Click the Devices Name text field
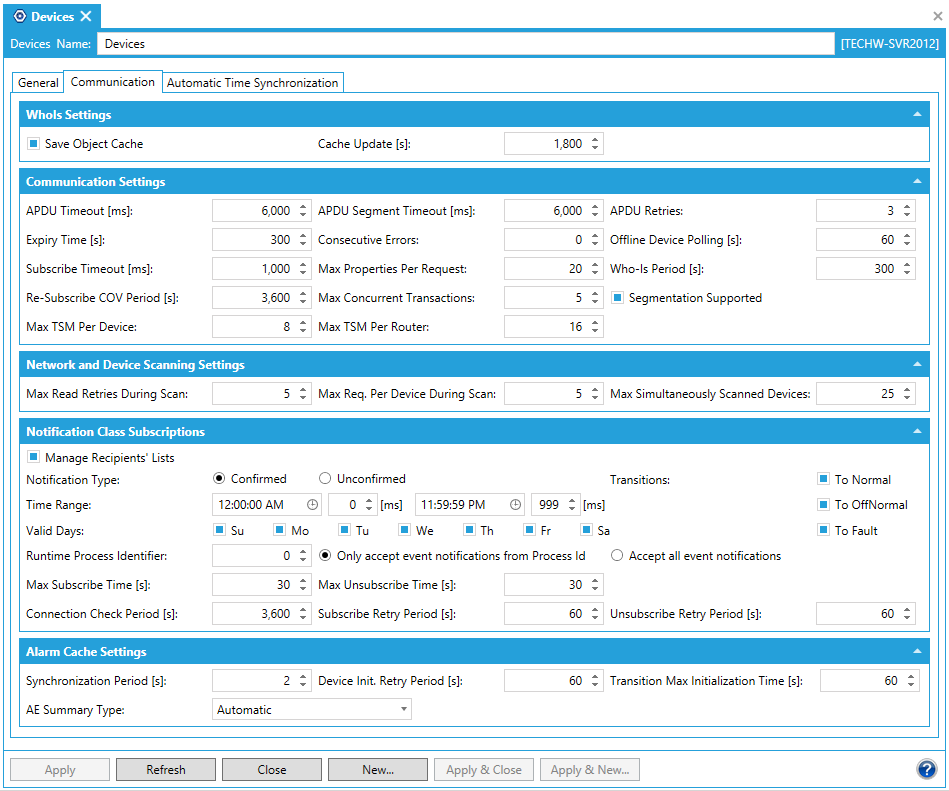 (465, 44)
